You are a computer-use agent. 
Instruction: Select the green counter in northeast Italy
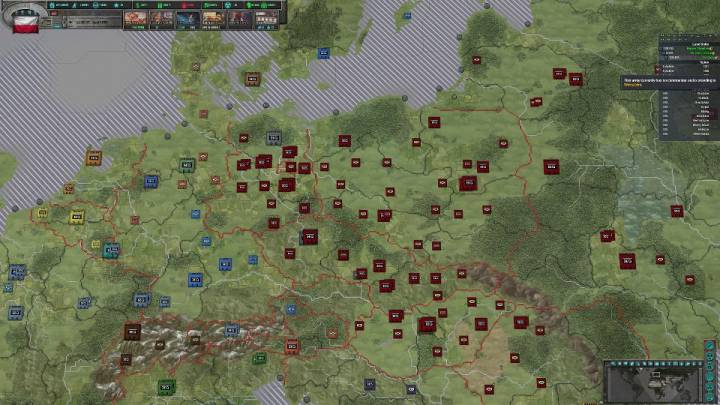coord(259,358)
